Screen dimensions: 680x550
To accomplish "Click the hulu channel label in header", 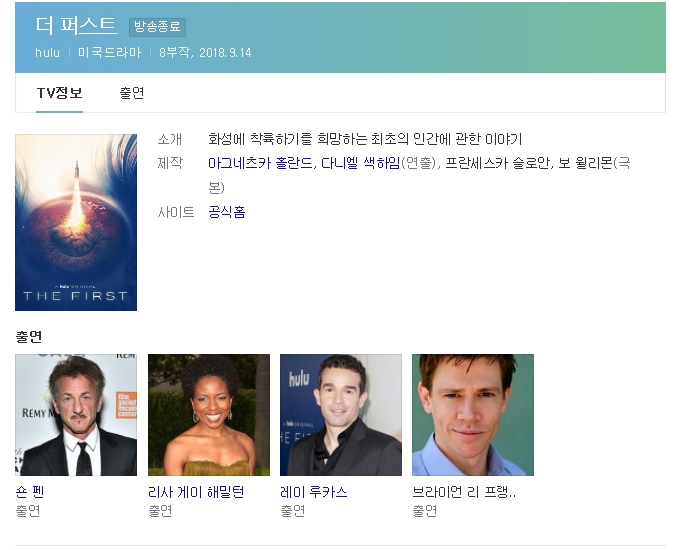I will tap(47, 53).
